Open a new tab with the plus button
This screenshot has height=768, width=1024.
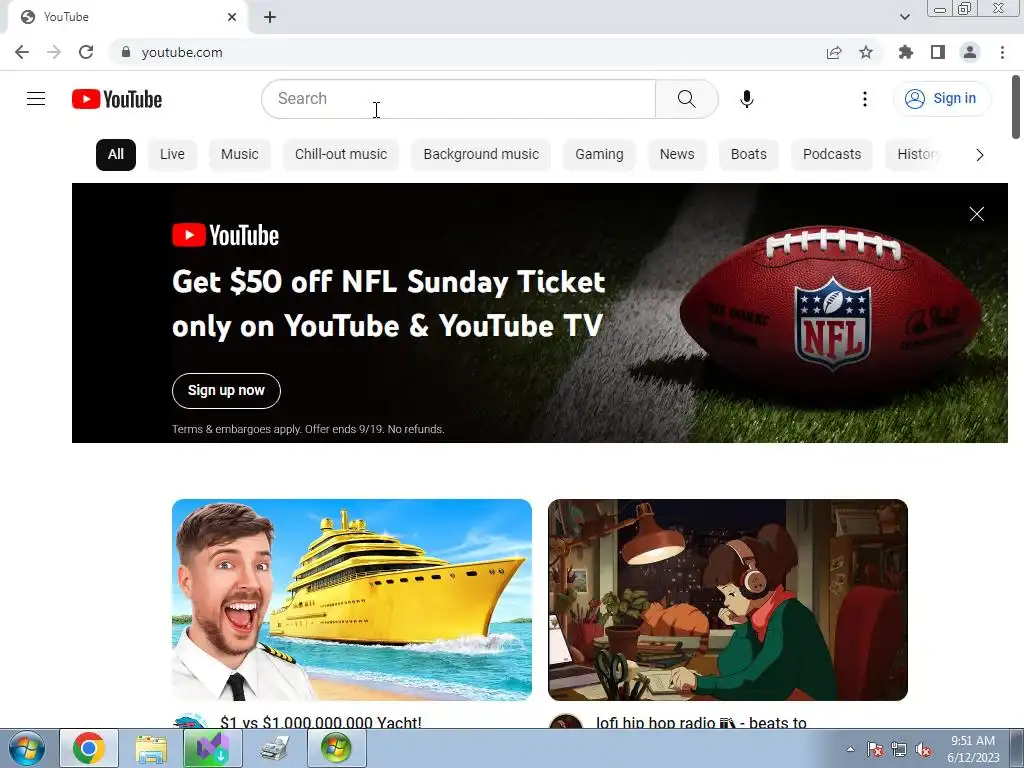click(x=270, y=17)
